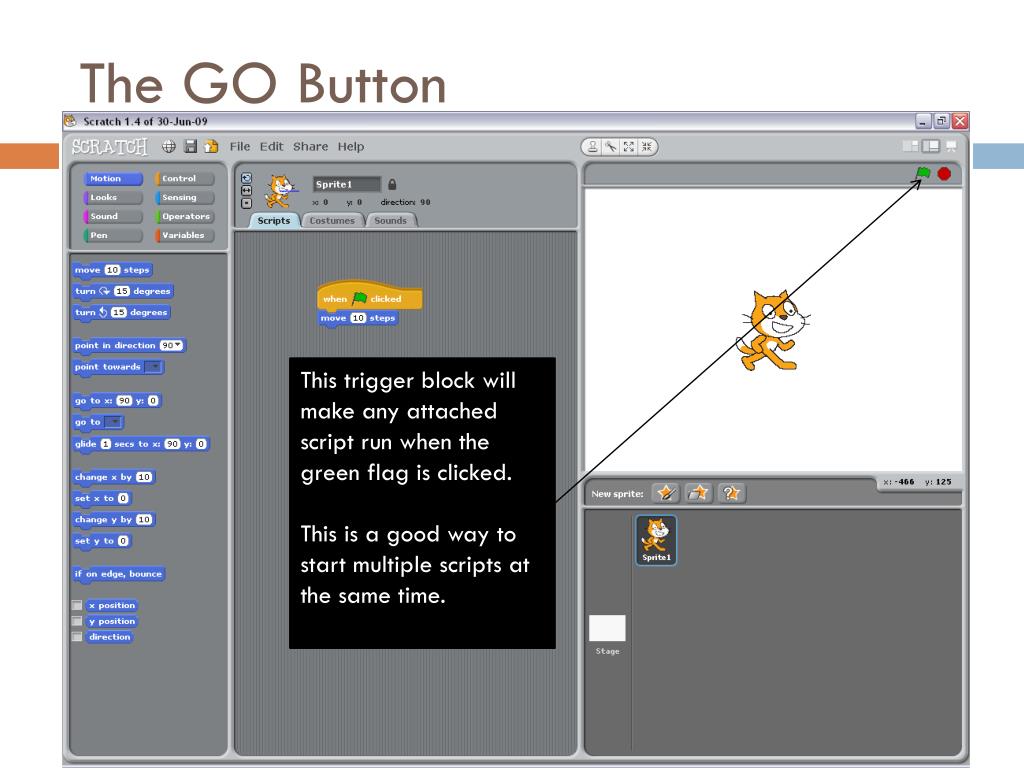Click the 'when flag clicked' hat block

tap(370, 296)
